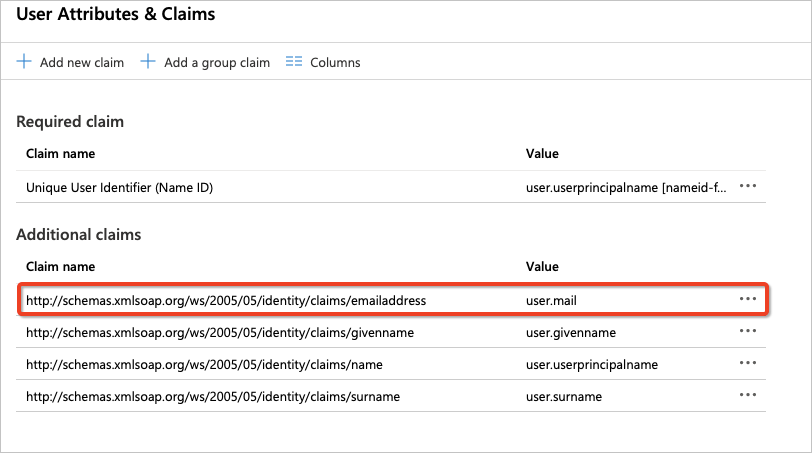Click the user.mail value cell

click(550, 300)
